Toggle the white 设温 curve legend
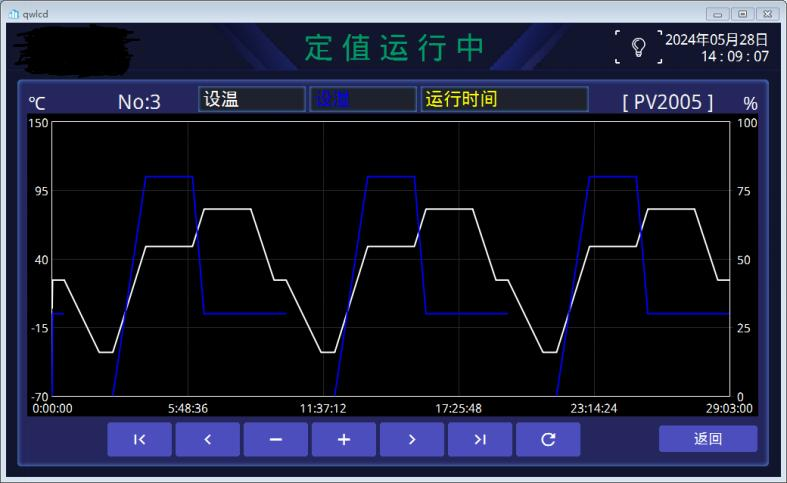The width and height of the screenshot is (787, 483). 252,99
